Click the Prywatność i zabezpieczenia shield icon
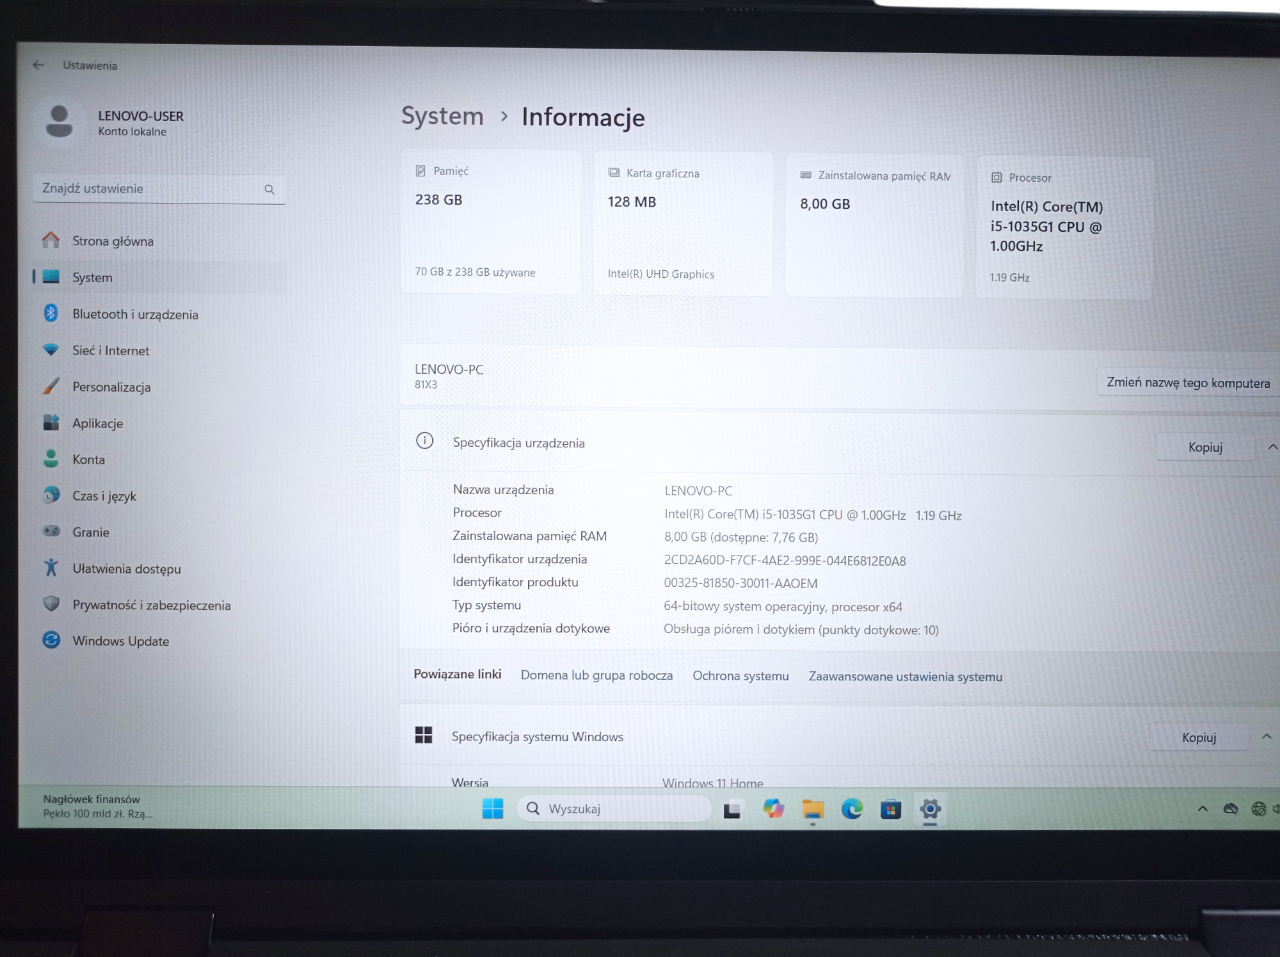 (x=51, y=604)
